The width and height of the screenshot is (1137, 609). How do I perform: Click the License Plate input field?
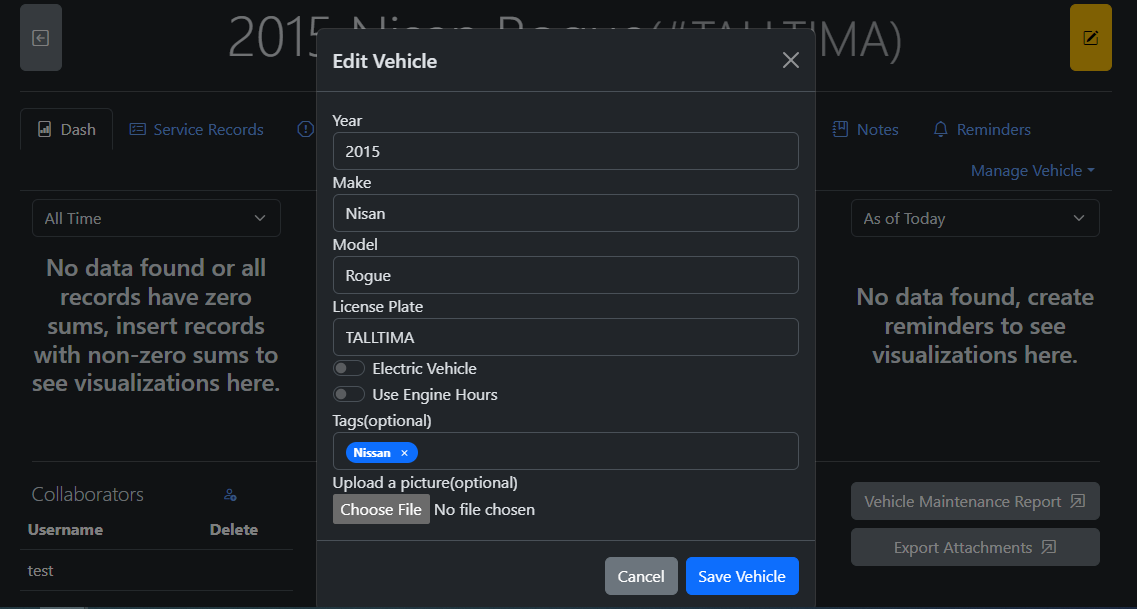pyautogui.click(x=565, y=337)
